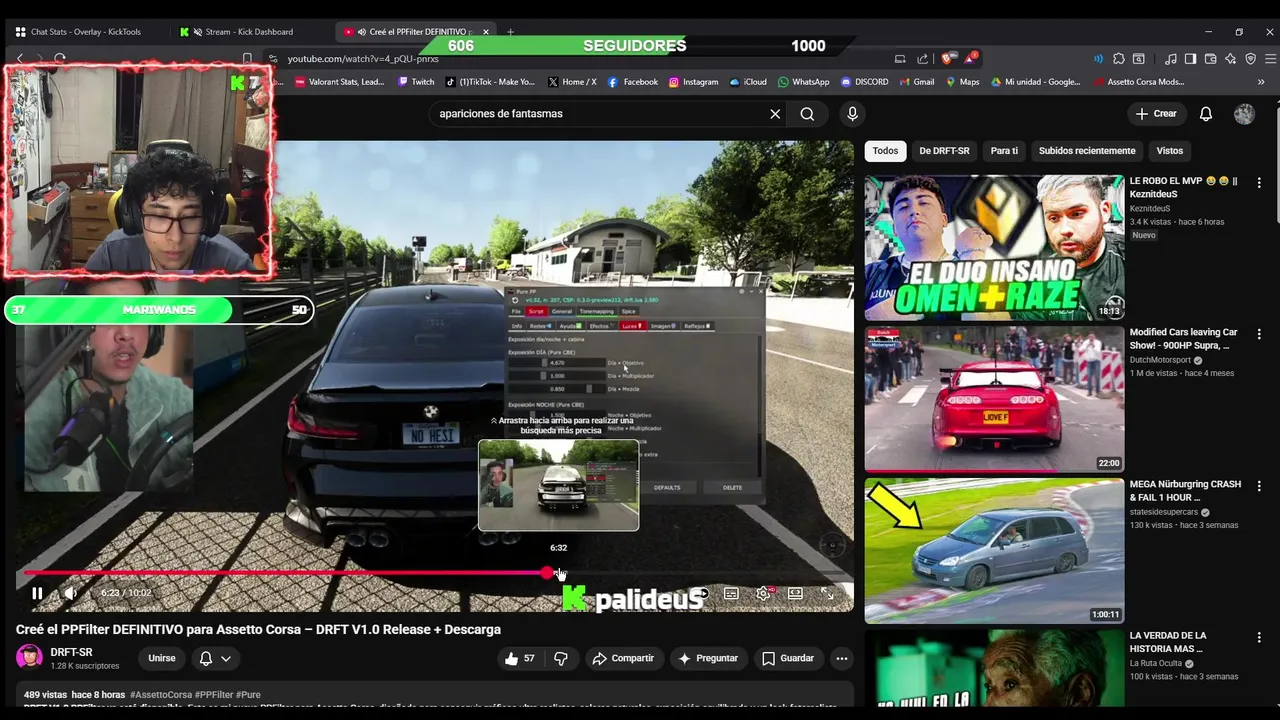Like the video with thumbs up

(520, 658)
